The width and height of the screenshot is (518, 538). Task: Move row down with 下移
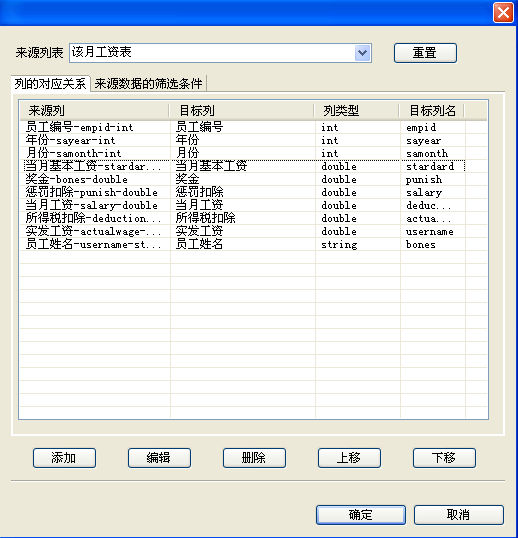pos(444,458)
